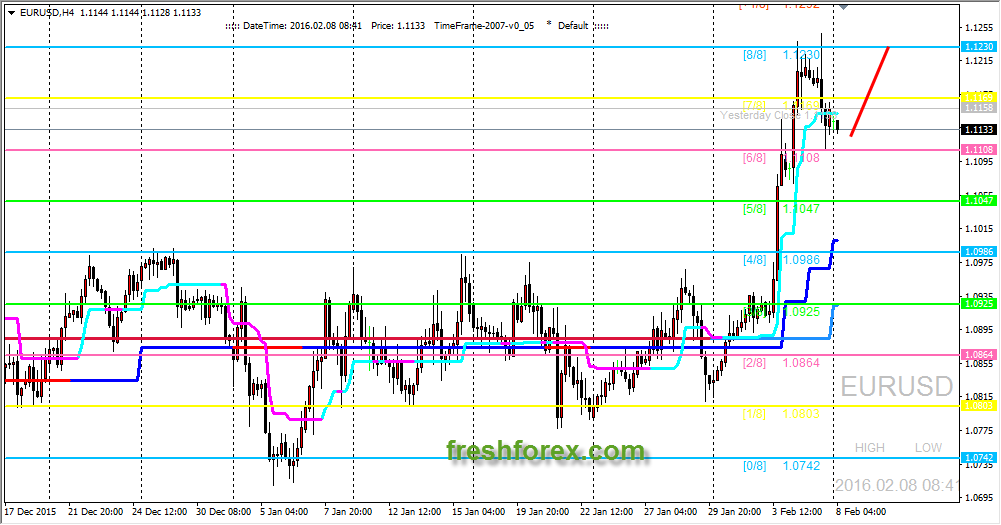The width and height of the screenshot is (1001, 525).
Task: Click the 1.0695 price scale value
Action: [x=980, y=498]
